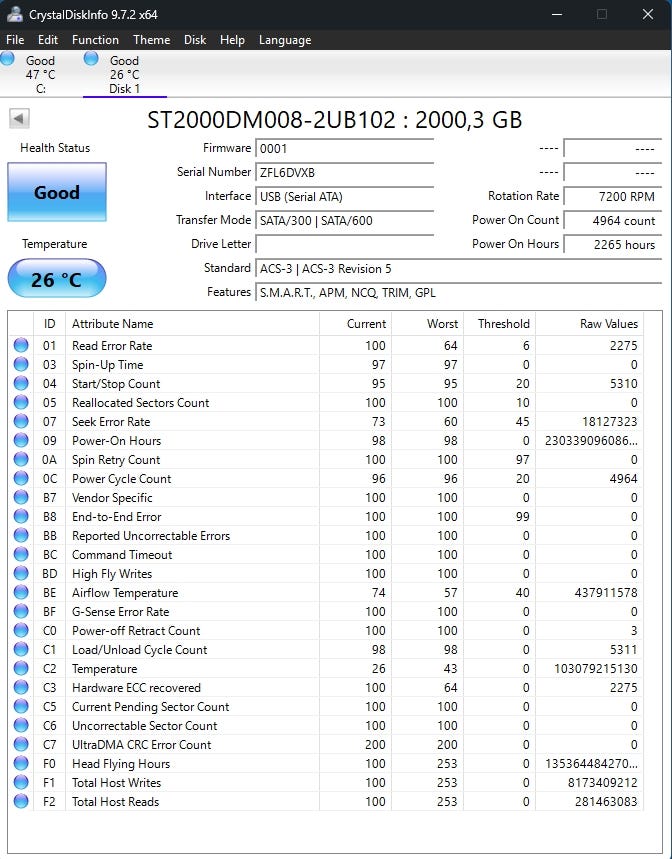Click the Threshold column header
This screenshot has width=672, height=859.
499,324
